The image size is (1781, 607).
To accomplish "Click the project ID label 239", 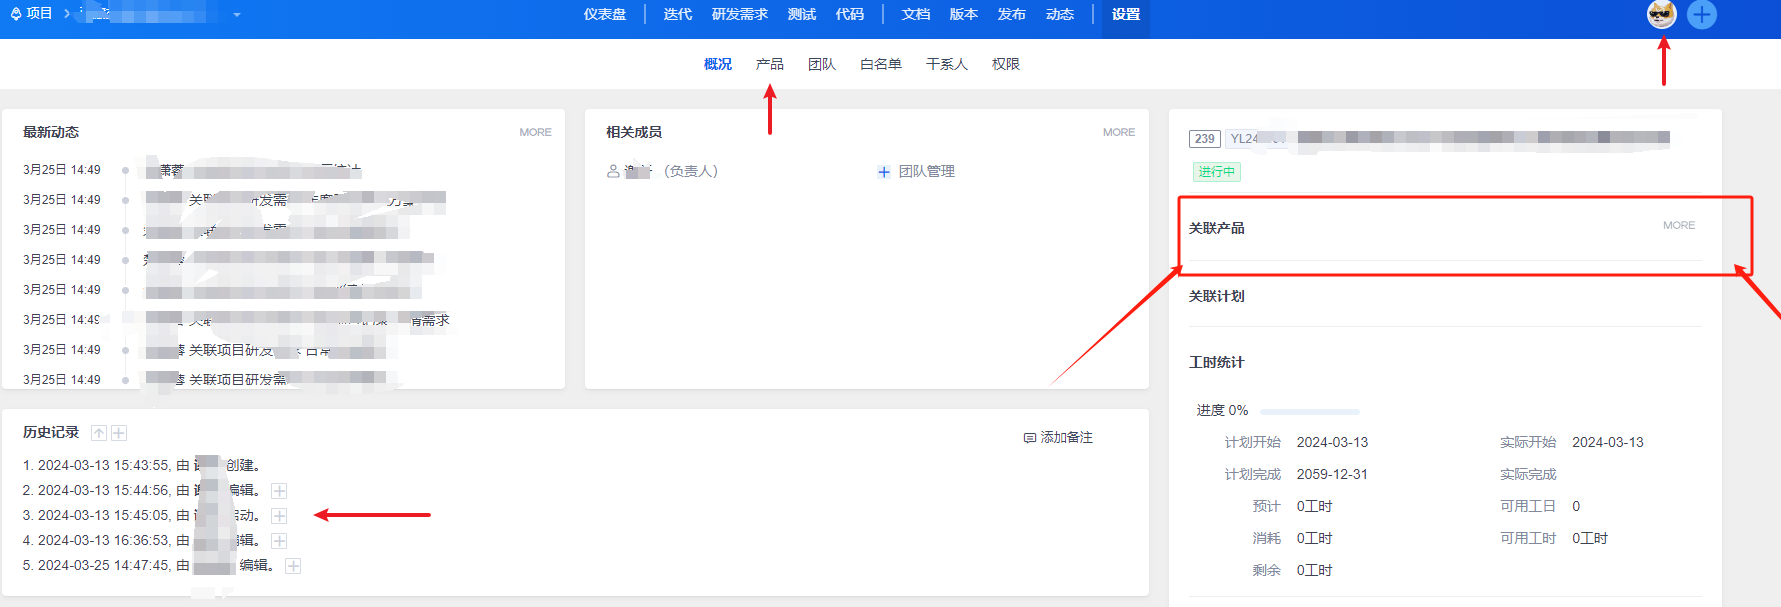I will coord(1205,139).
